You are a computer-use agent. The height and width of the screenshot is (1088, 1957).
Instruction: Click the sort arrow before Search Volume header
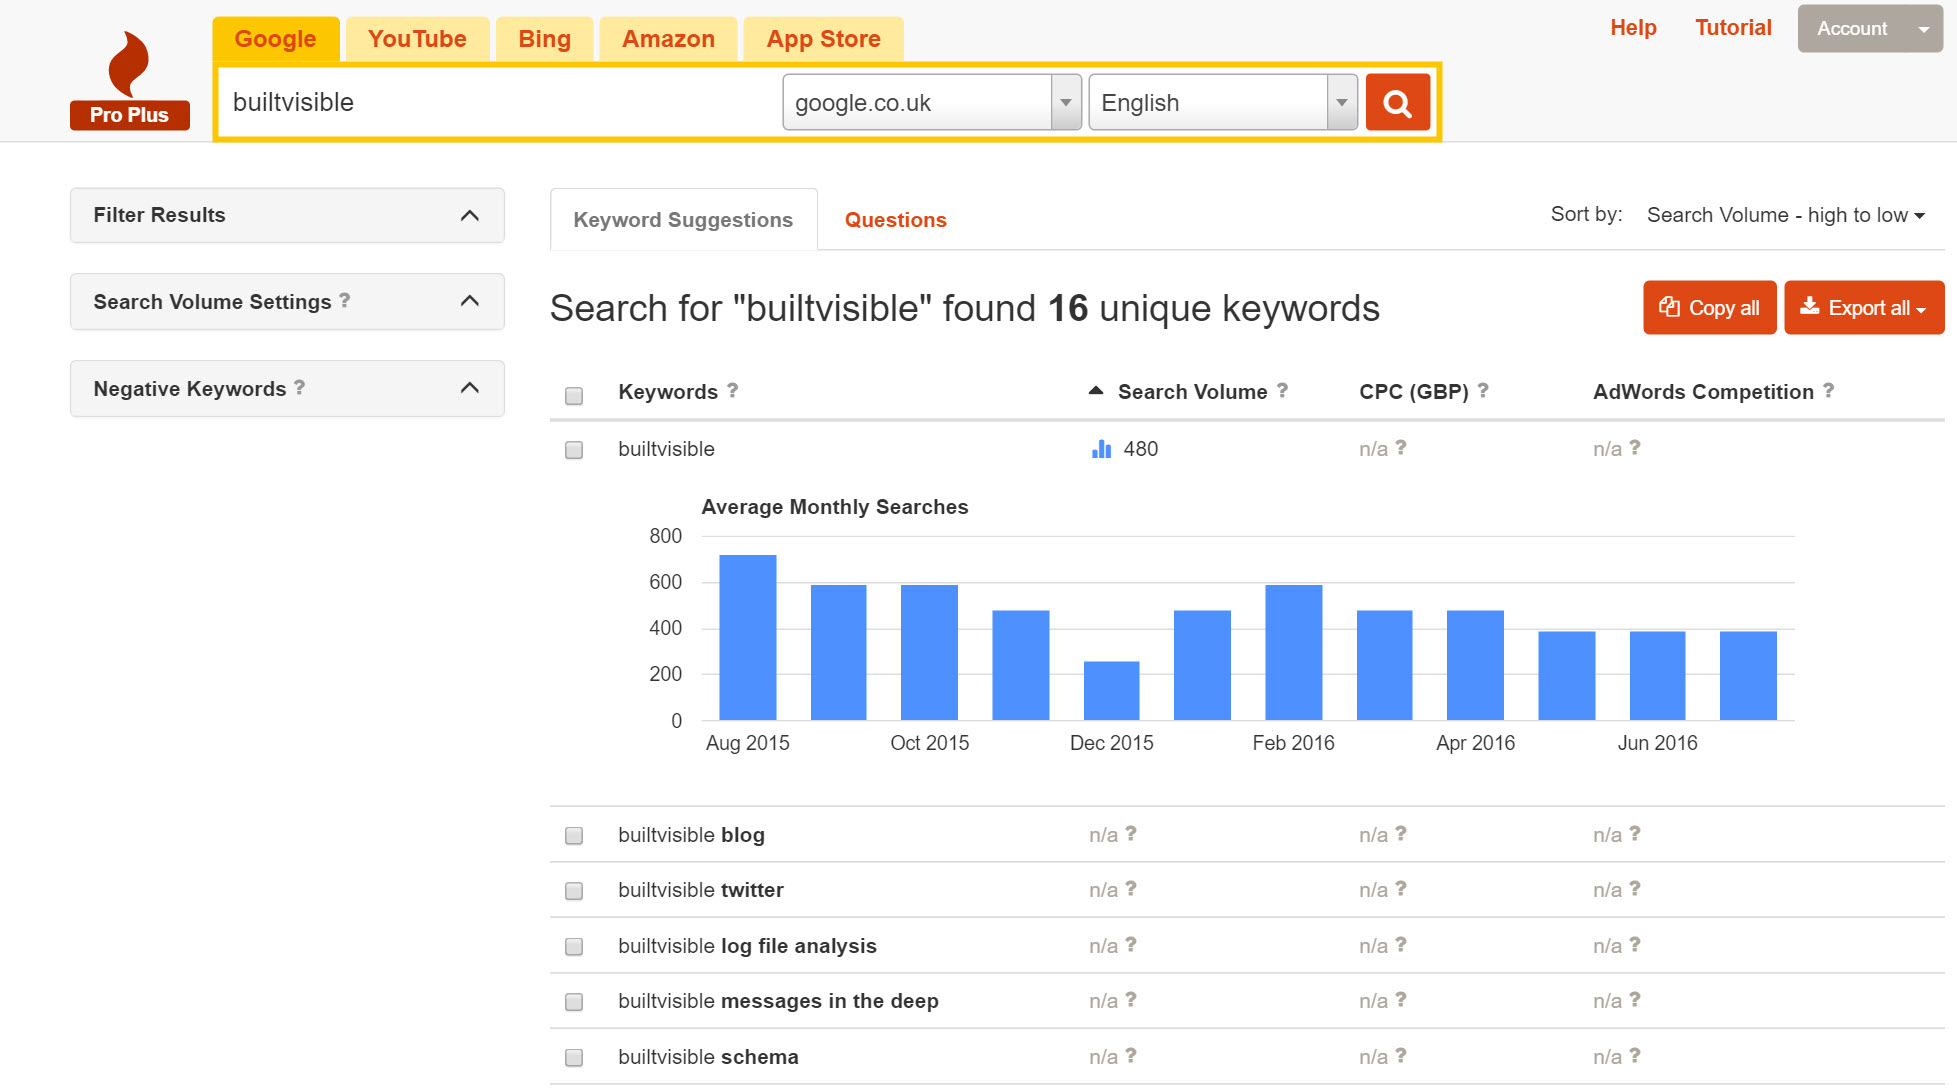[1096, 391]
